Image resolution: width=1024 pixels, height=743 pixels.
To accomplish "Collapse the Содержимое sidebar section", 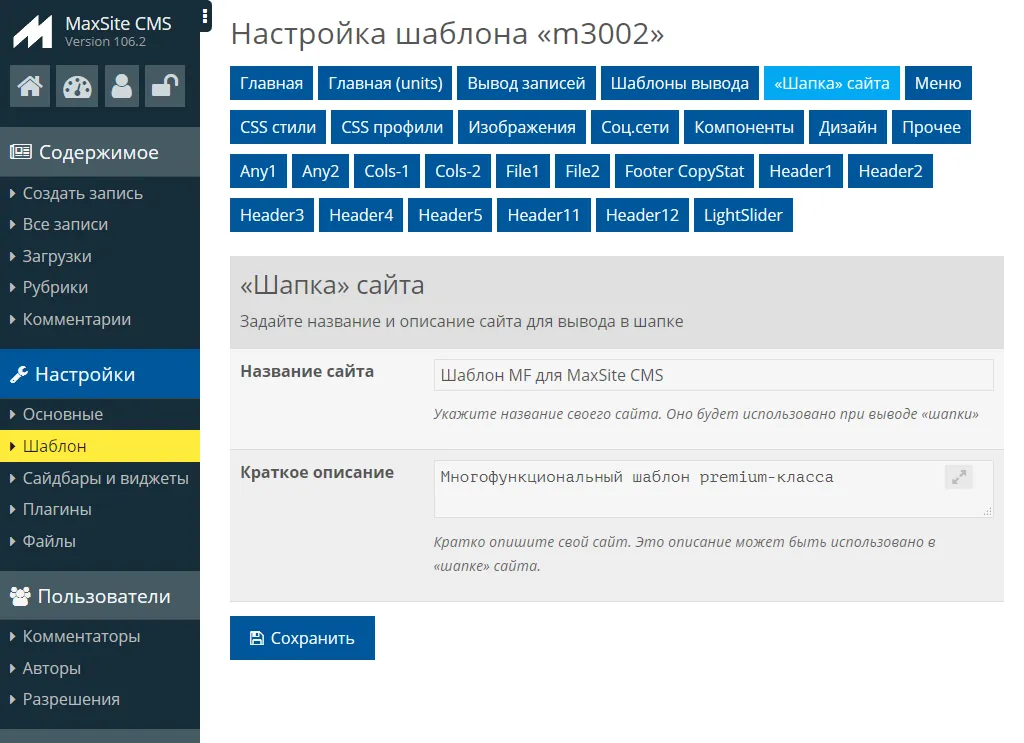I will pos(99,153).
